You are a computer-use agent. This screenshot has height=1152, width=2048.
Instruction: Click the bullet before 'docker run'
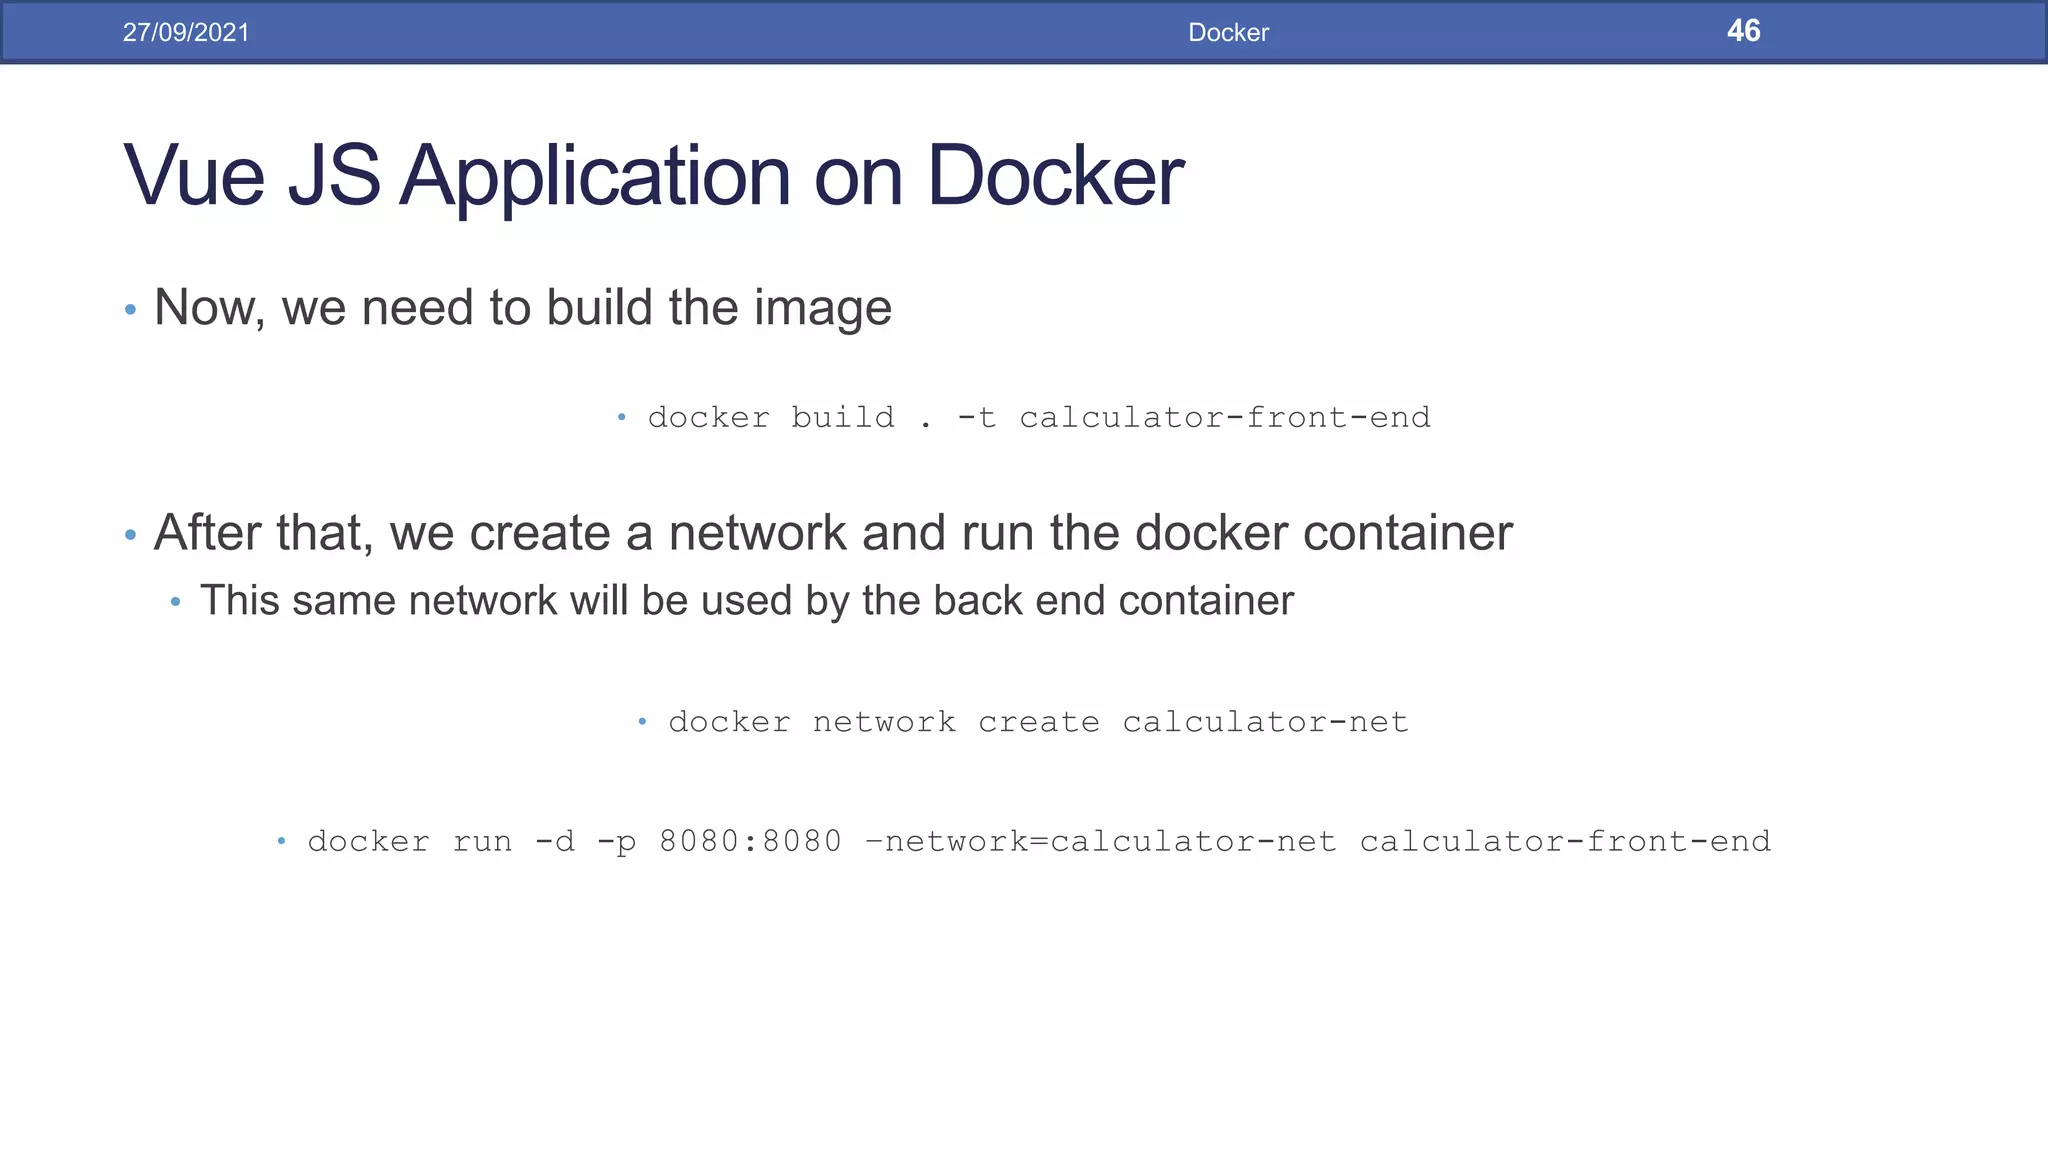coord(281,841)
